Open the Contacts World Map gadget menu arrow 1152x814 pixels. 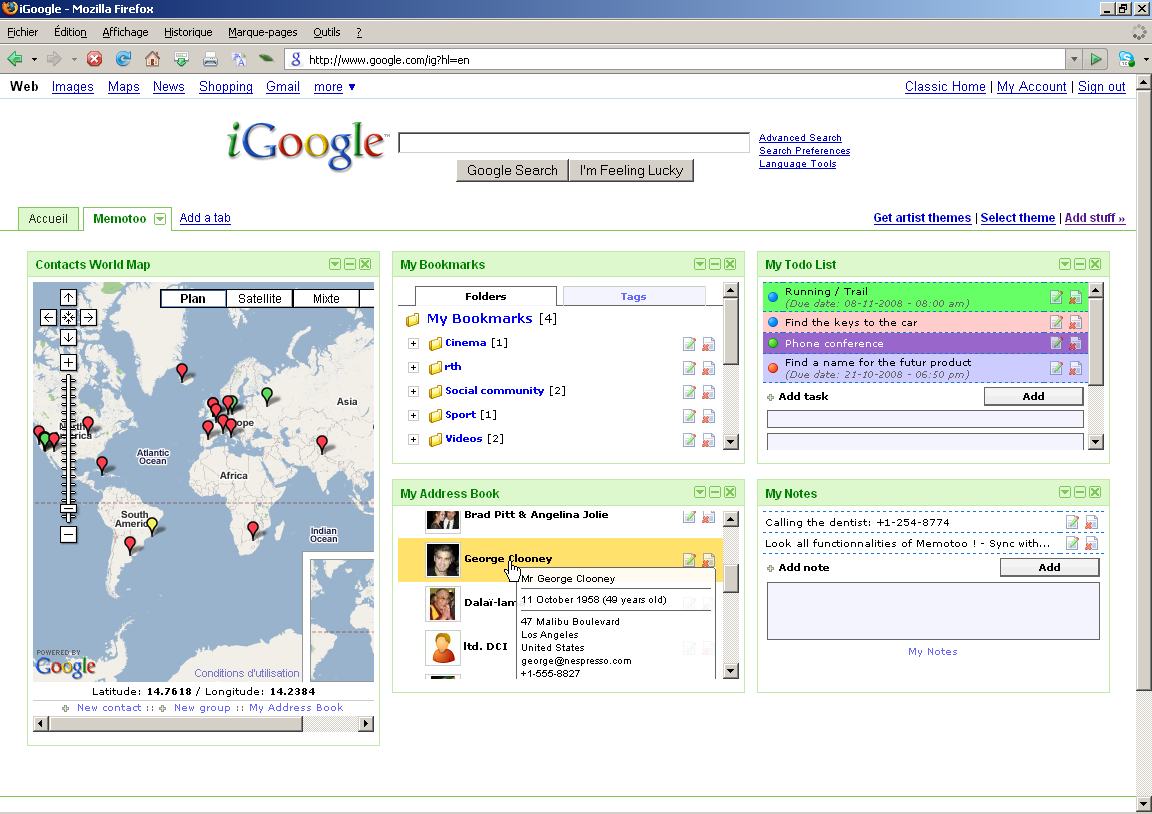335,264
